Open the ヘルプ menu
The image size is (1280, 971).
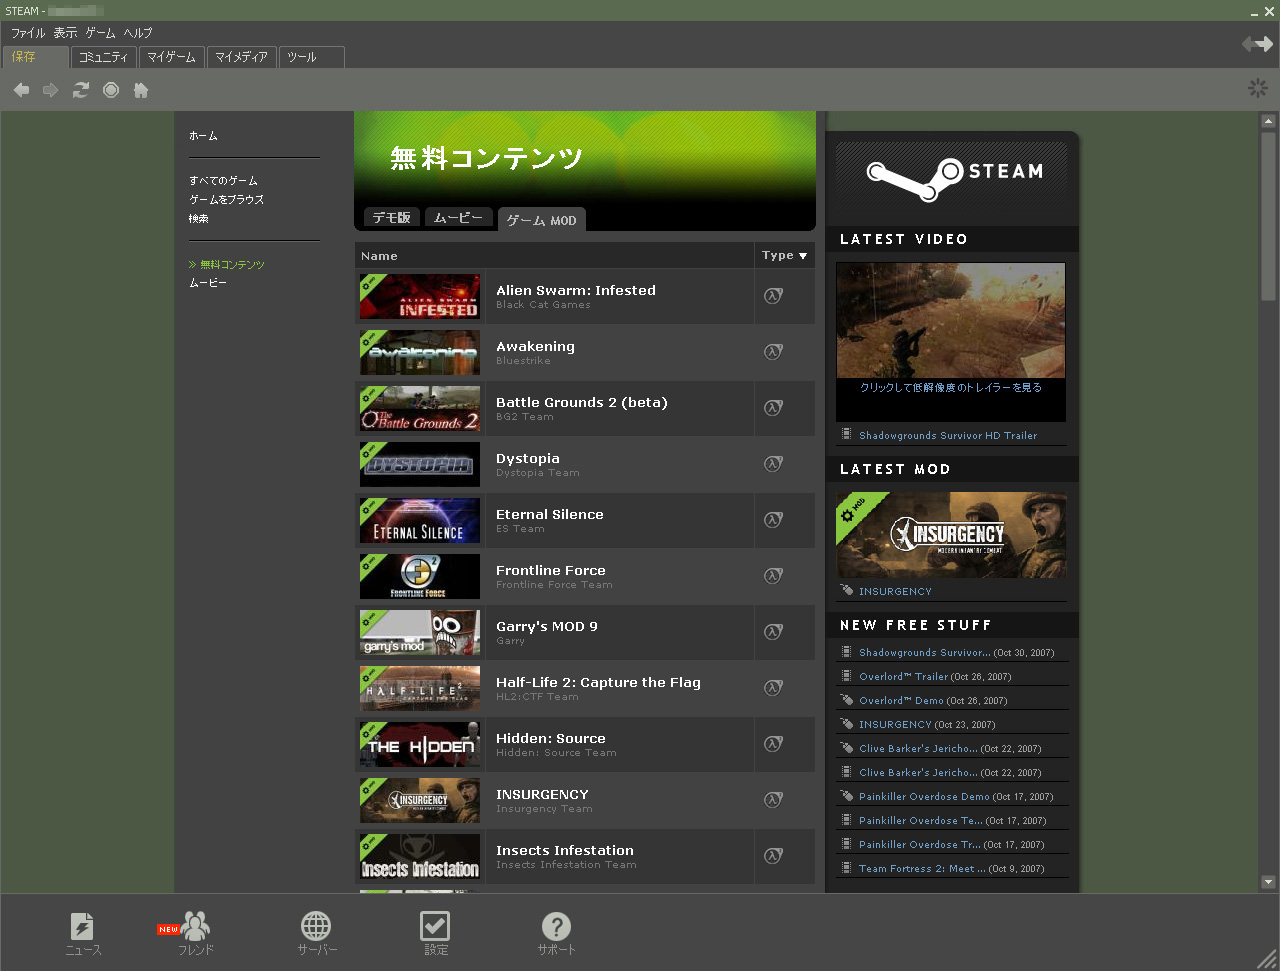[x=138, y=33]
